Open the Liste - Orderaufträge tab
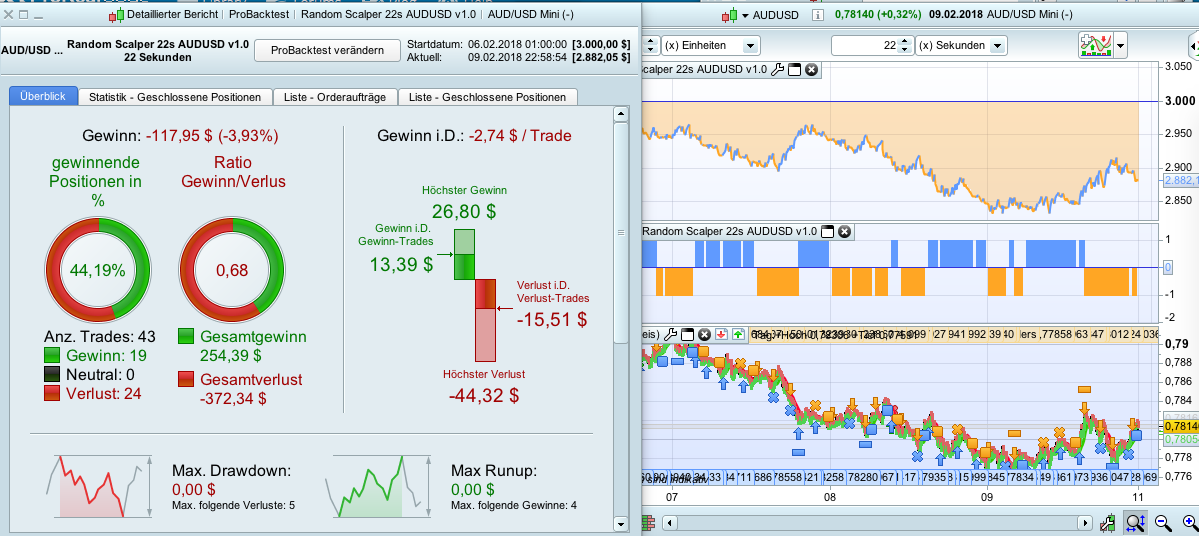Image resolution: width=1199 pixels, height=536 pixels. tap(336, 97)
